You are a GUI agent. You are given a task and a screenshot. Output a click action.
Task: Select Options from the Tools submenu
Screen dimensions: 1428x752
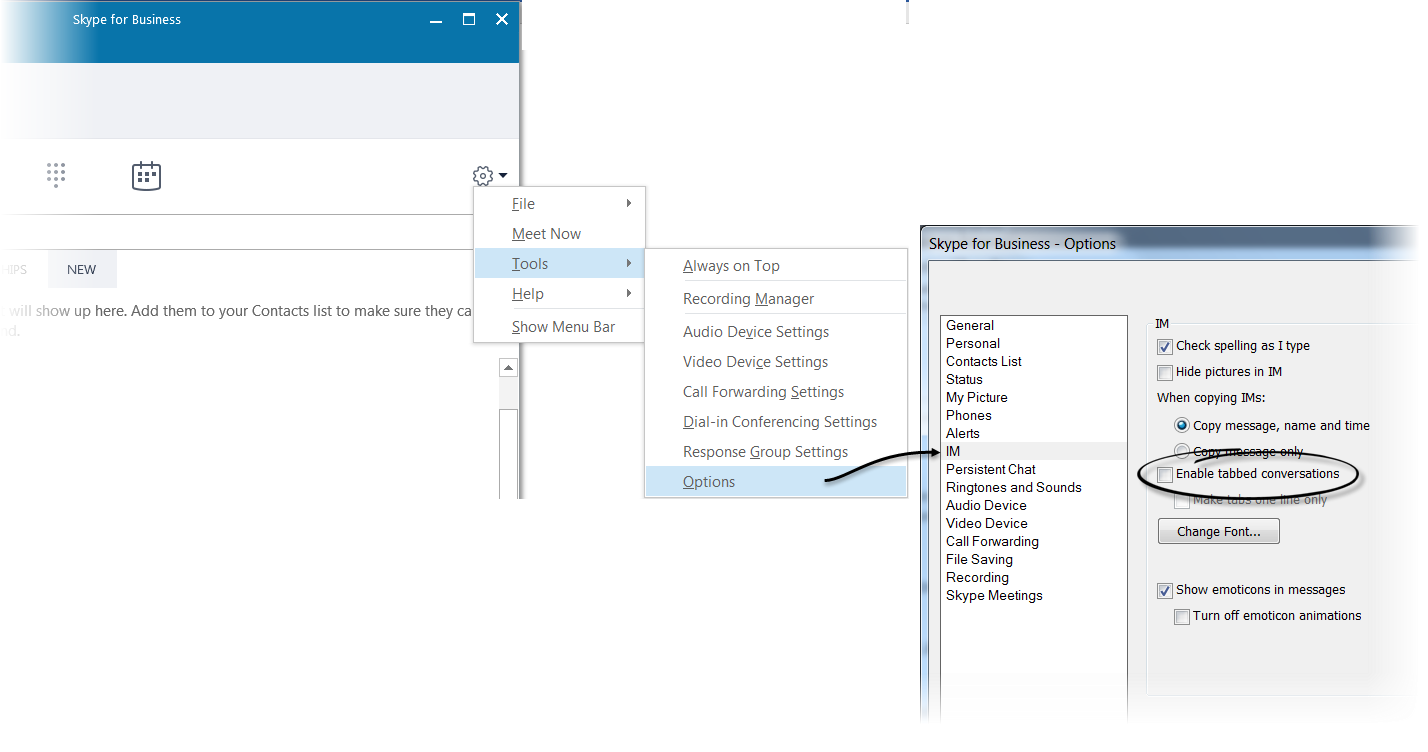(x=708, y=481)
